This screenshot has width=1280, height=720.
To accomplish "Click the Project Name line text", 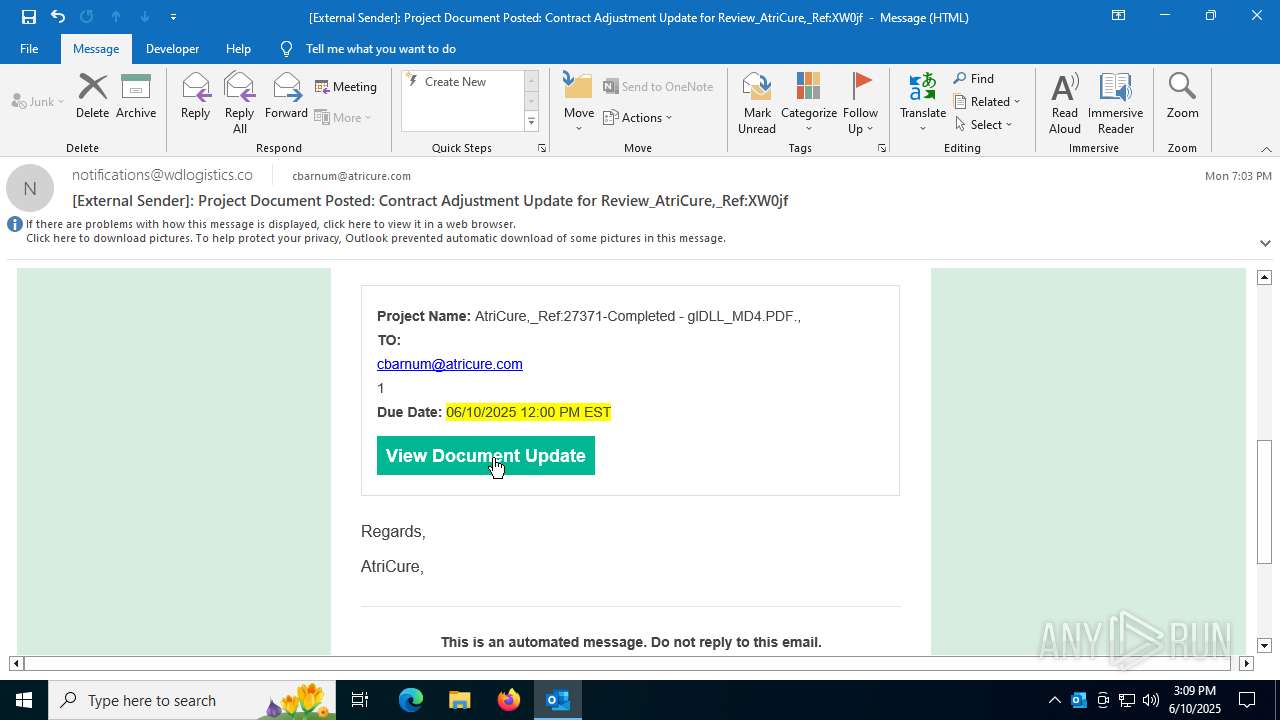I will (x=589, y=316).
